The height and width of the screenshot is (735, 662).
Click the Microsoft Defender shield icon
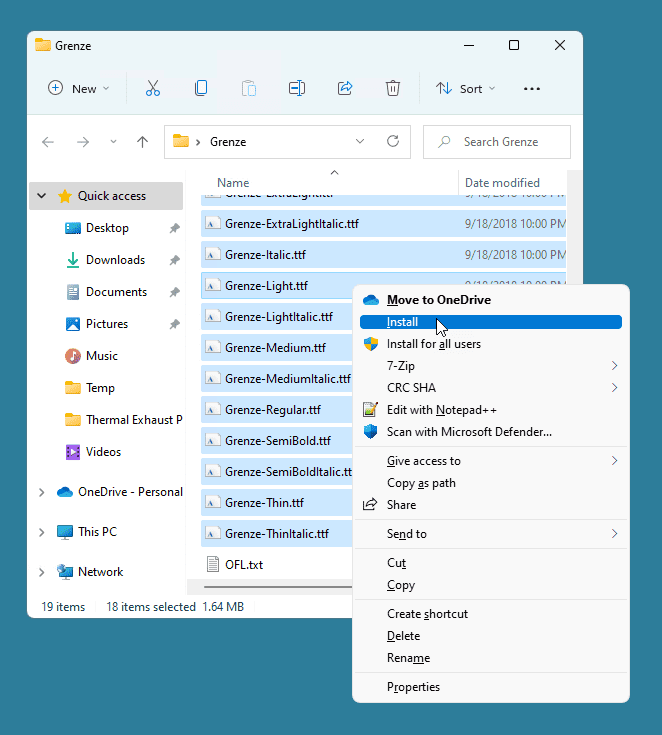pyautogui.click(x=370, y=431)
